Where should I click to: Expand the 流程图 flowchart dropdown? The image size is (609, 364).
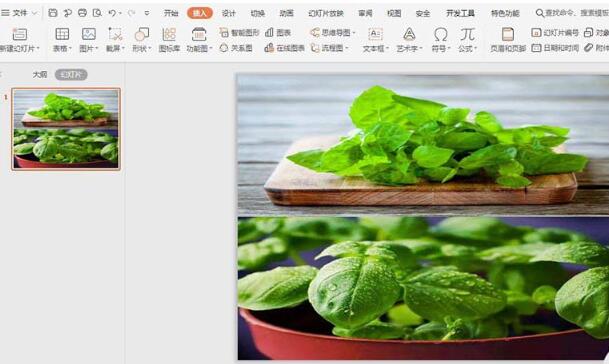point(346,48)
